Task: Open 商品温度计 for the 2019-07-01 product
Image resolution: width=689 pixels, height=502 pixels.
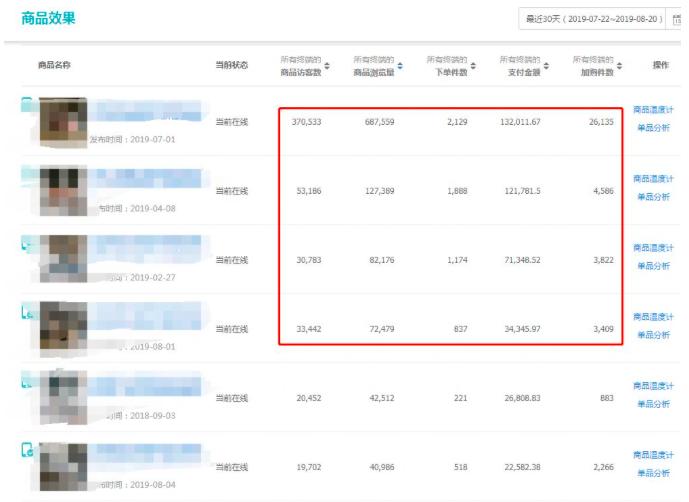Action: point(653,110)
